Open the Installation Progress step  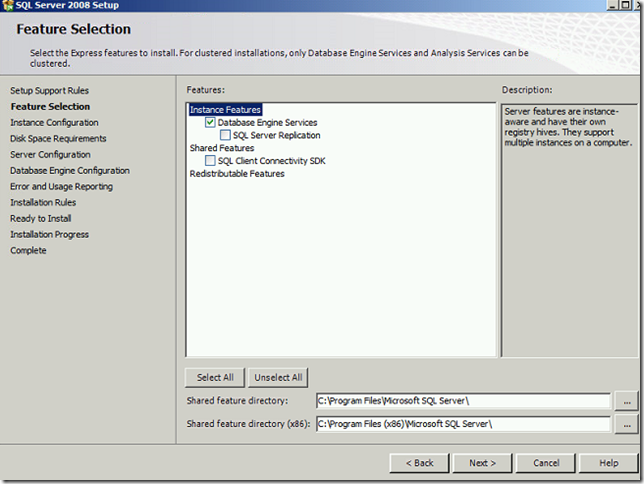coord(49,235)
